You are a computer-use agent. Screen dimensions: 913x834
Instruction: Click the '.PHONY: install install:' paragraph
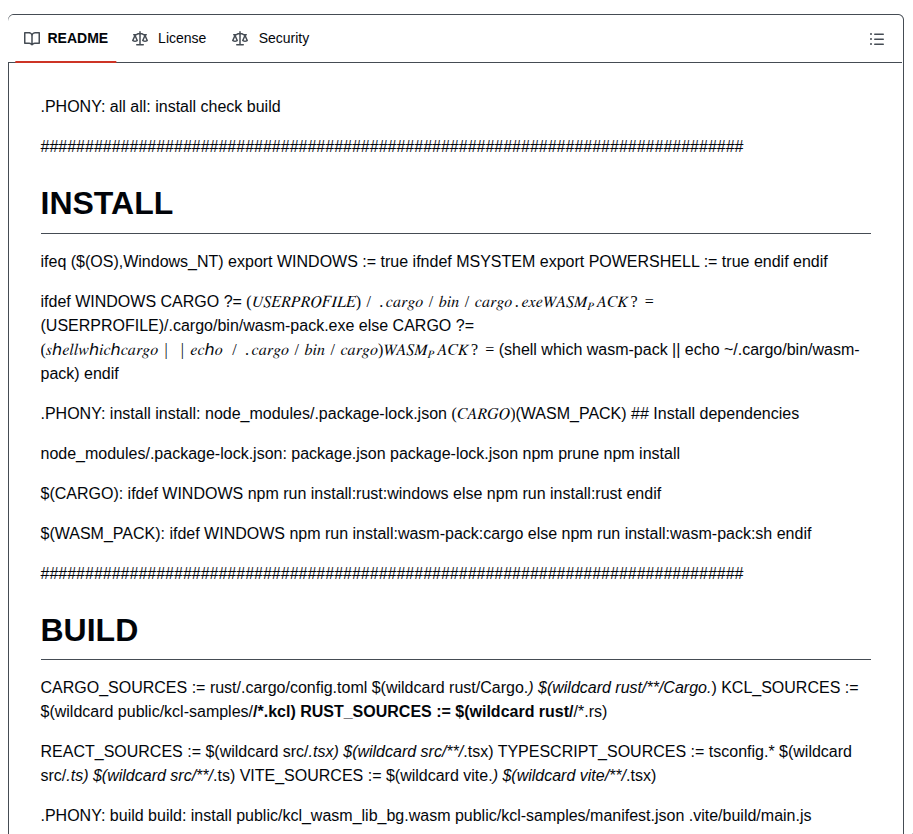click(x=419, y=414)
